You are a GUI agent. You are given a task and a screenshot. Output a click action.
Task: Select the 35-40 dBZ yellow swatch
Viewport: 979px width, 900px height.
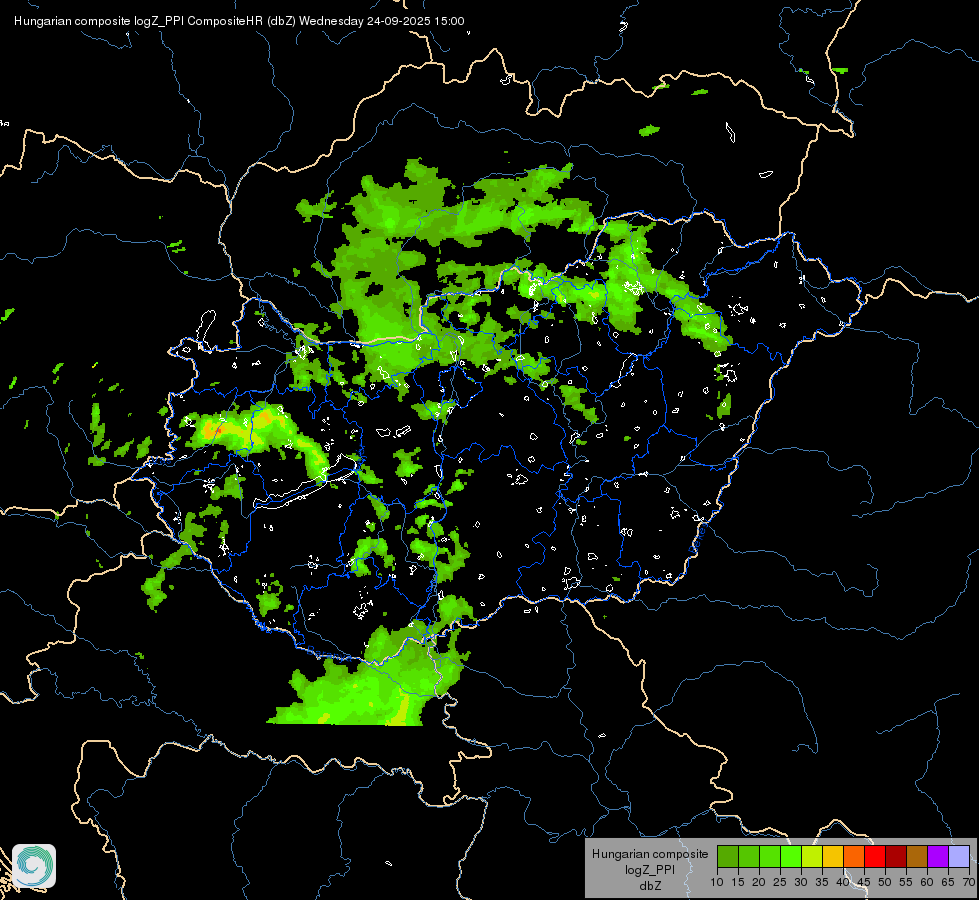pos(833,857)
